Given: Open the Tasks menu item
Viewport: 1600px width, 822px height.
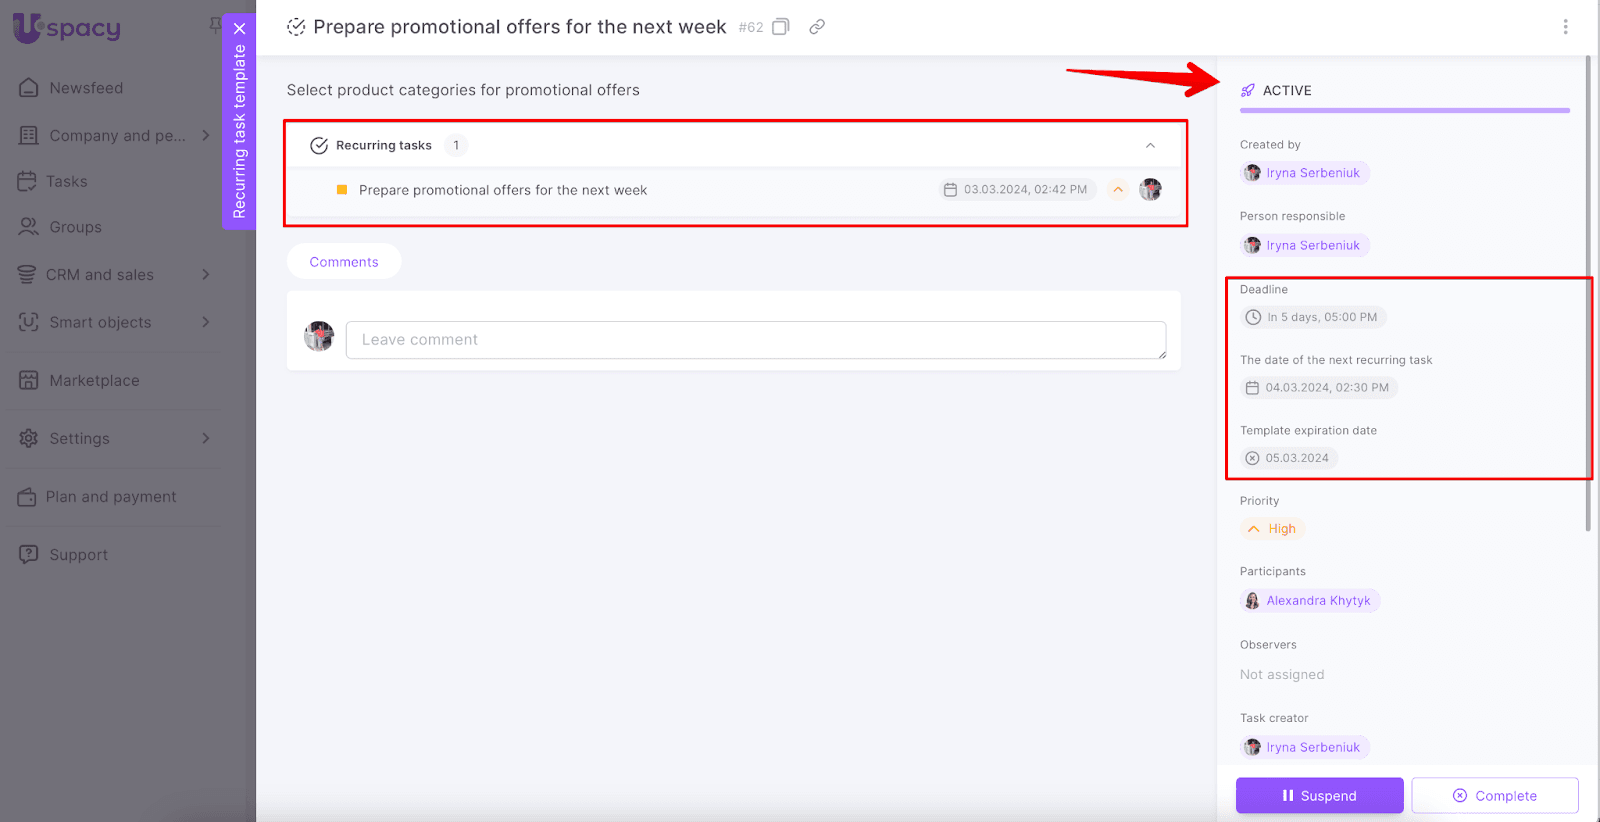Looking at the screenshot, I should coord(66,181).
